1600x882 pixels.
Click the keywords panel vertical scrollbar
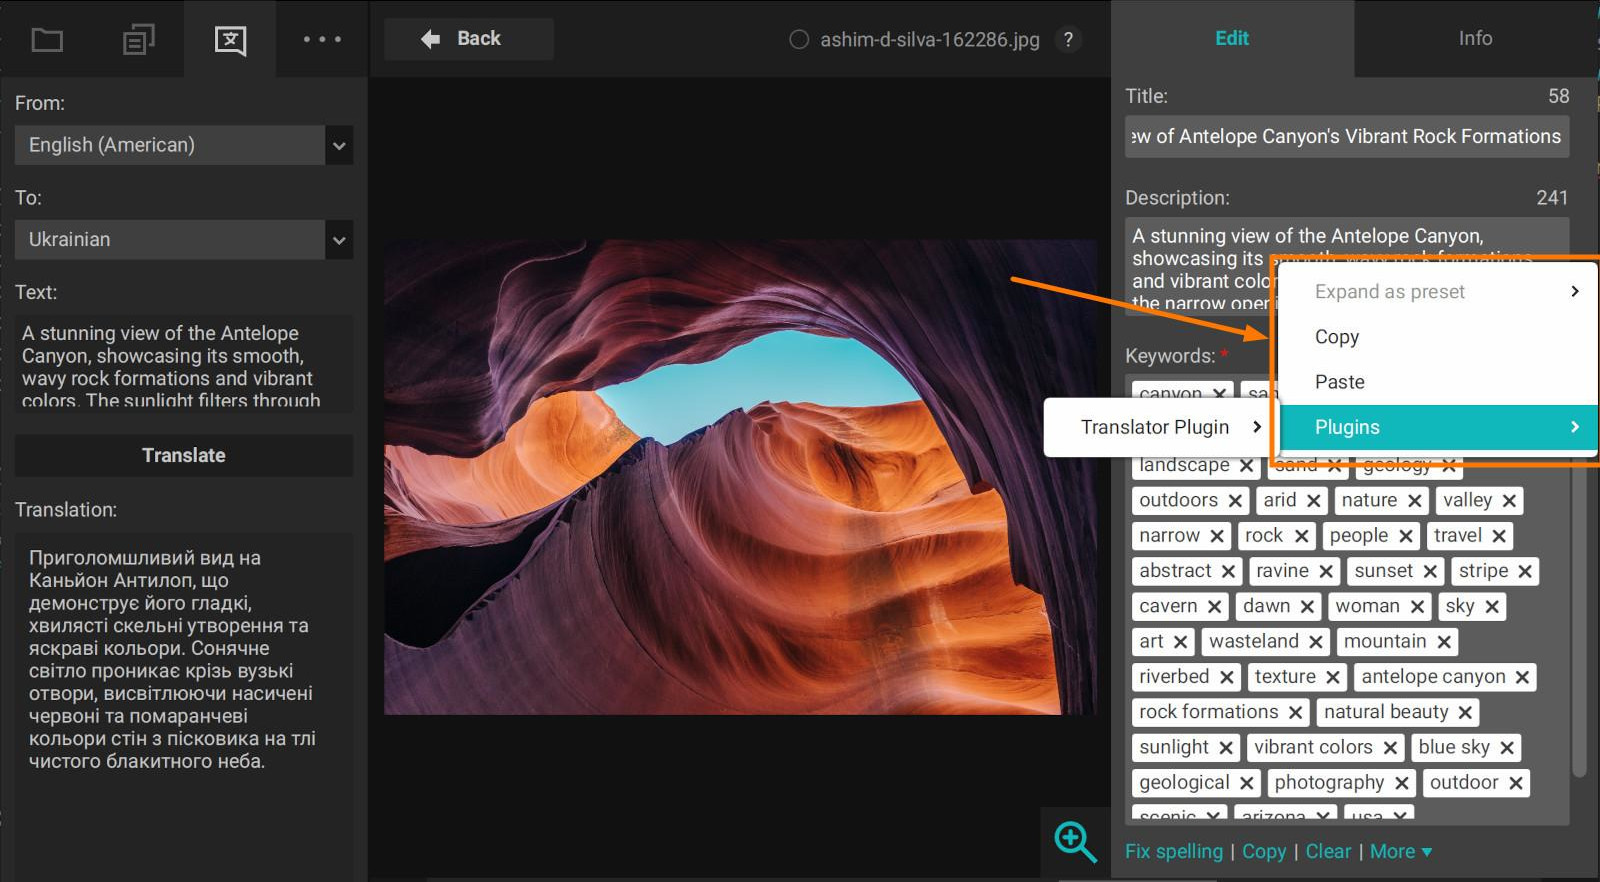pos(1579,620)
